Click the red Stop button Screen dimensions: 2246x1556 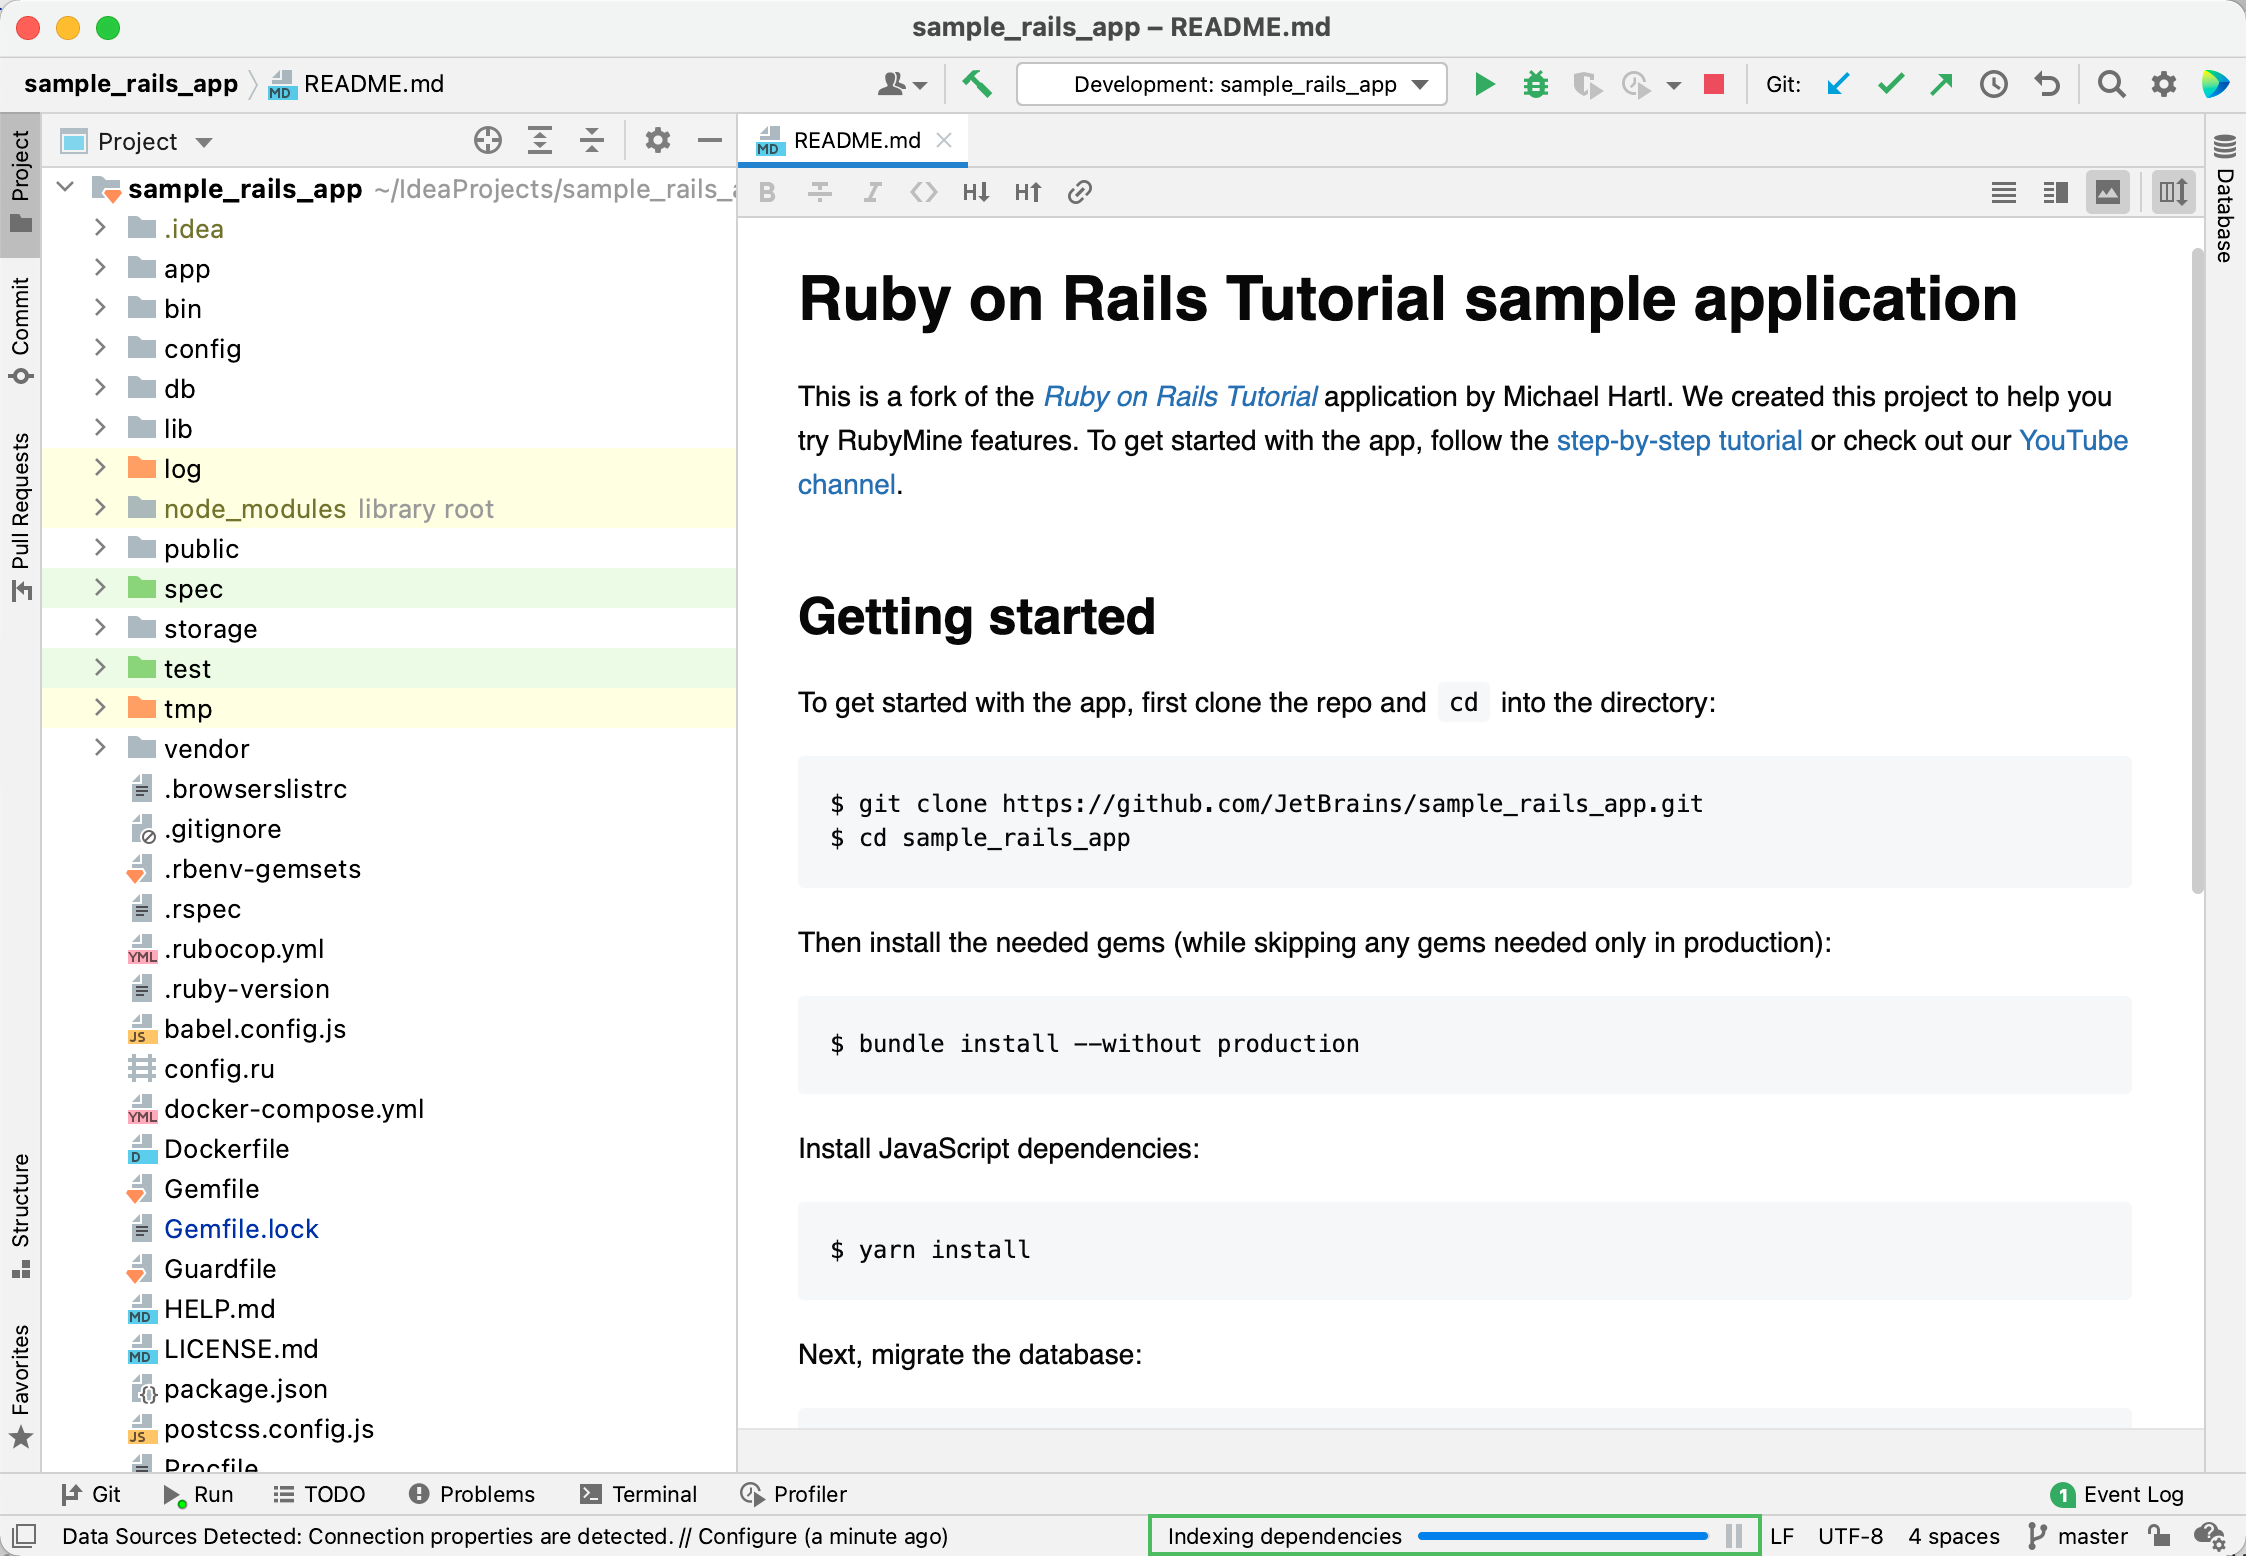pyautogui.click(x=1714, y=84)
